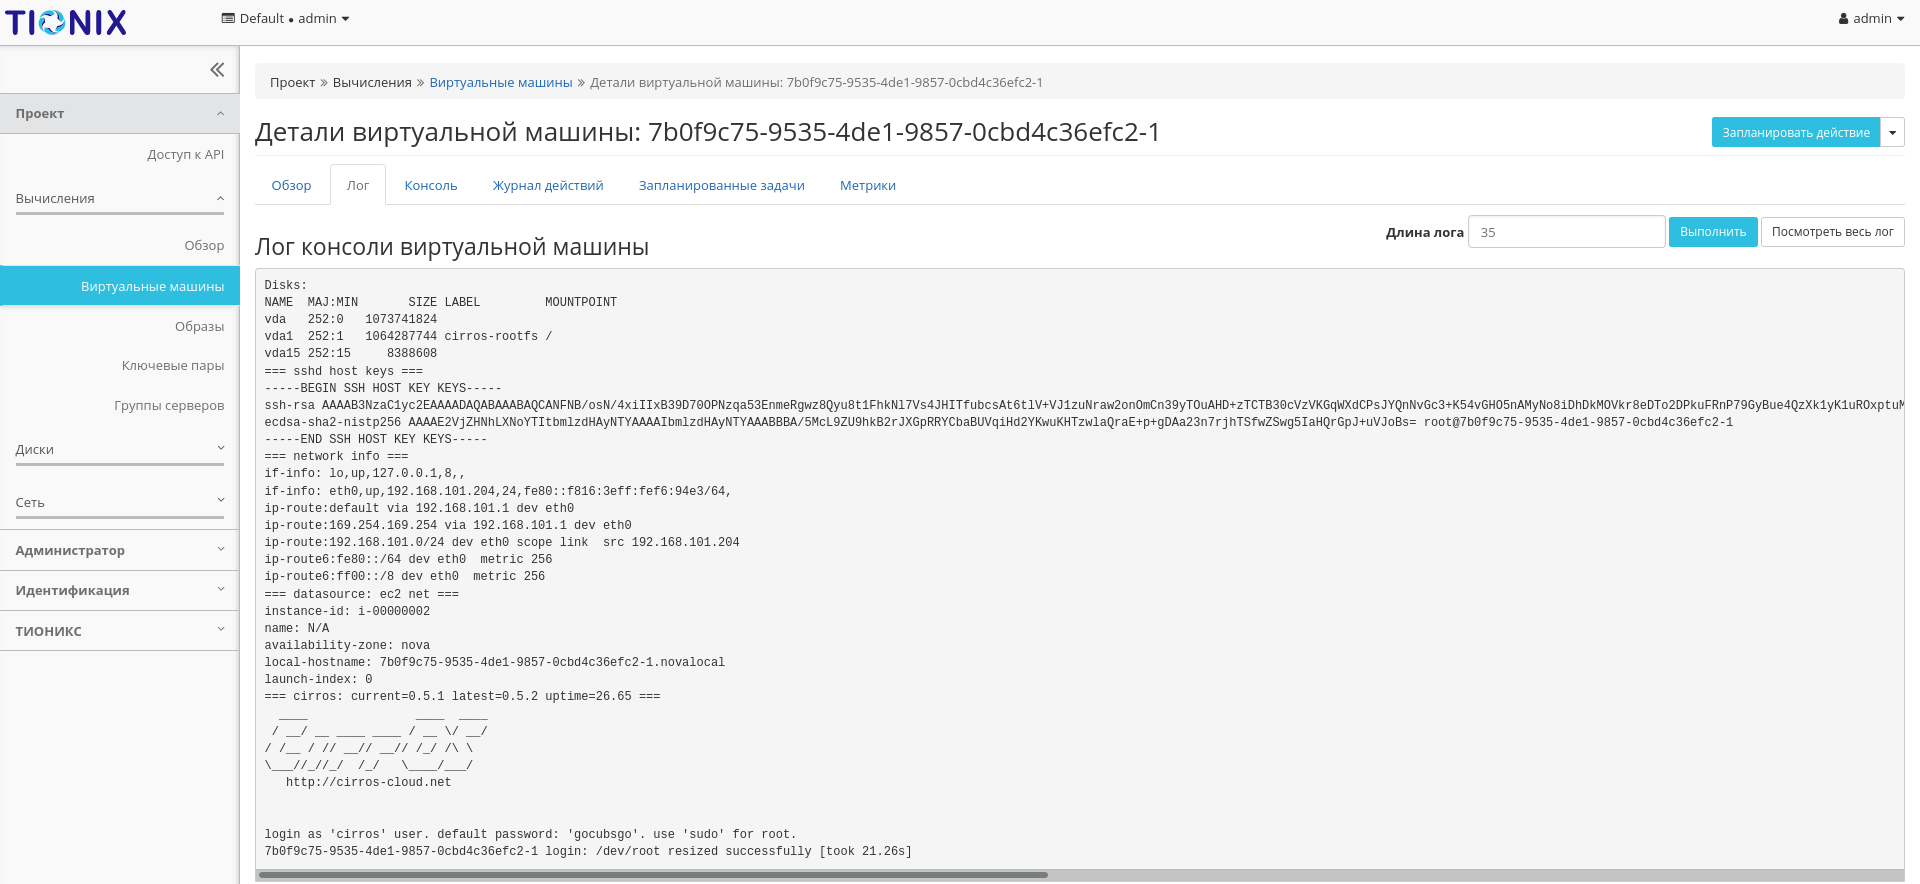The height and width of the screenshot is (884, 1920).
Task: Click the Запланировать действие button
Action: [x=1795, y=133]
